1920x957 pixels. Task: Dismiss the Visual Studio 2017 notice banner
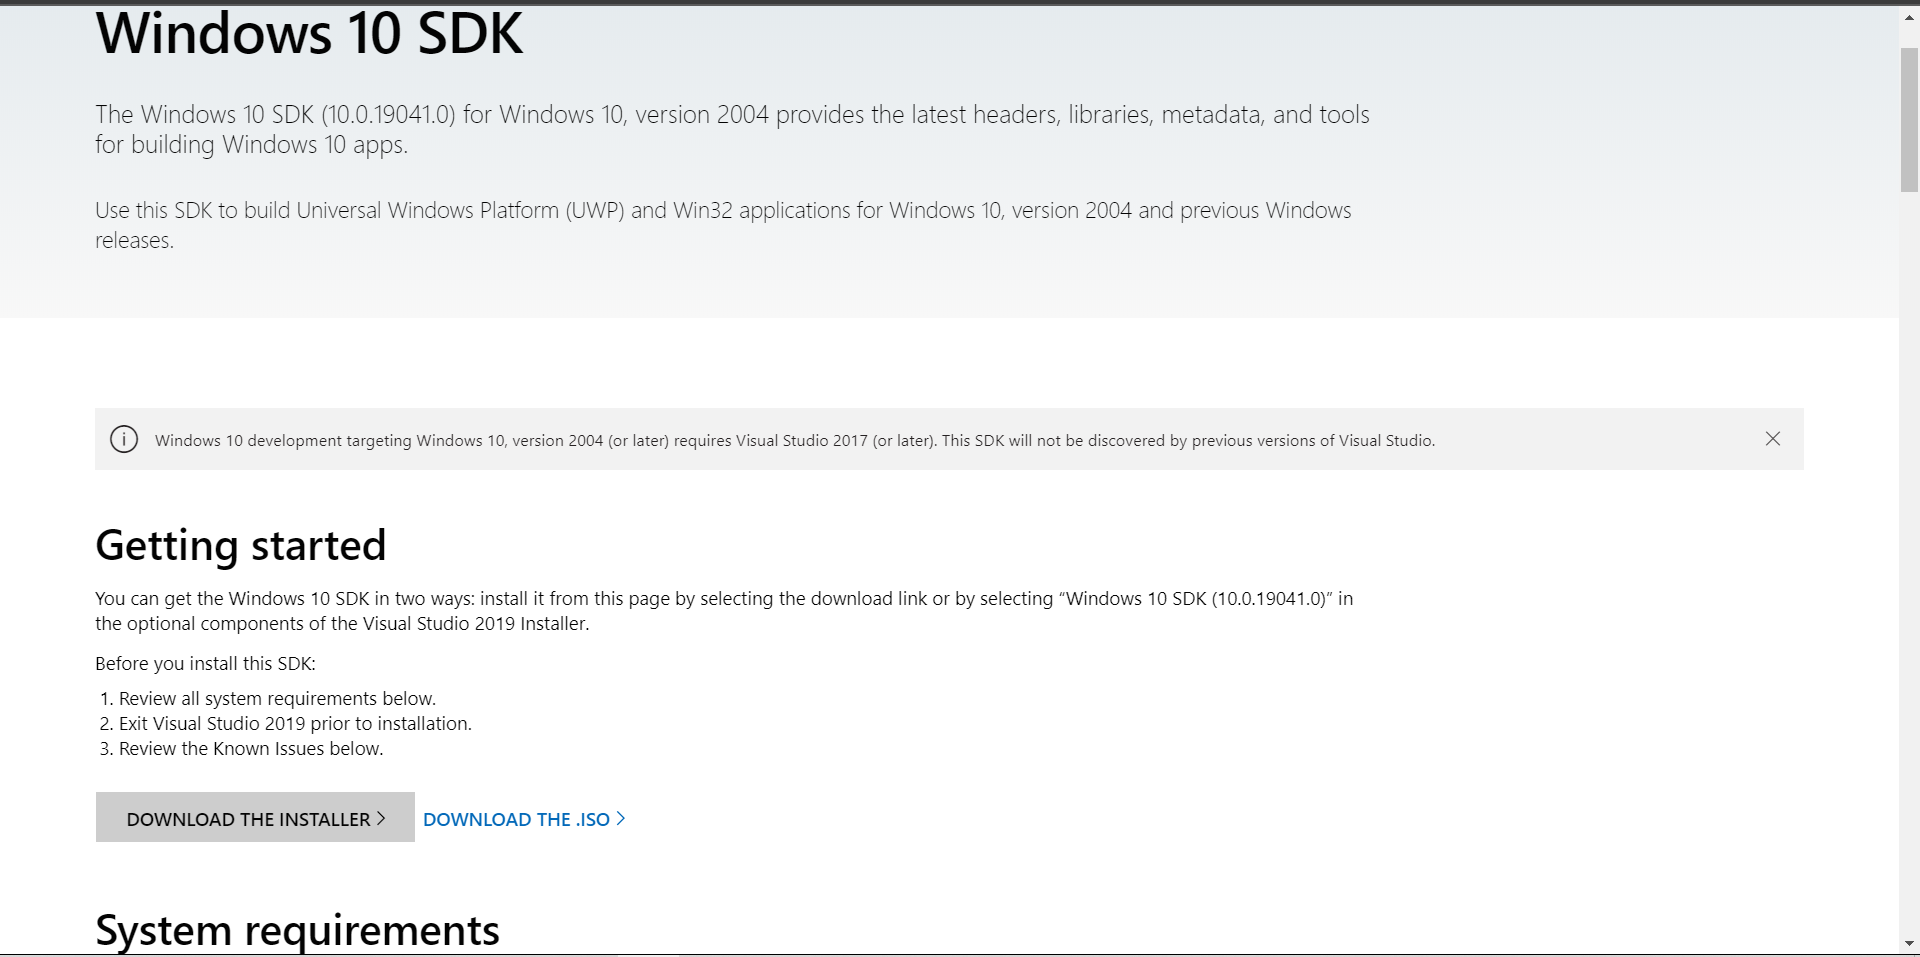1773,439
